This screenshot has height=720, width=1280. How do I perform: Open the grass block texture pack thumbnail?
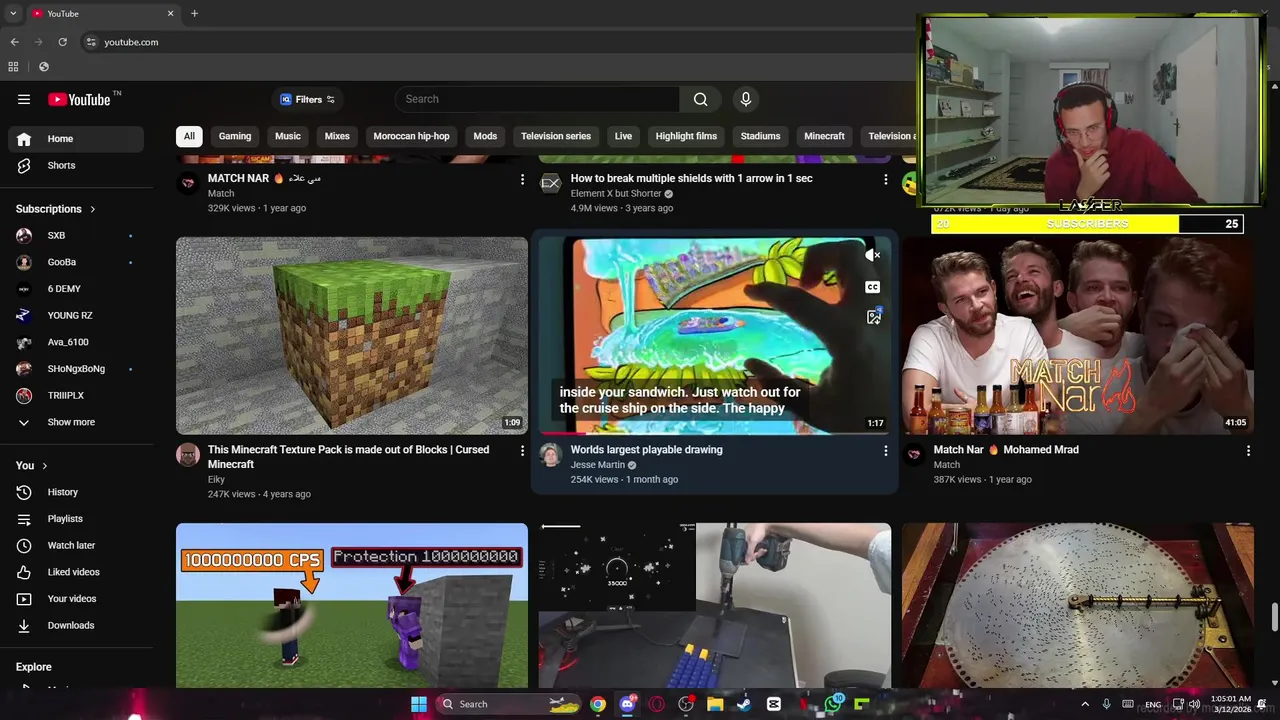(352, 335)
